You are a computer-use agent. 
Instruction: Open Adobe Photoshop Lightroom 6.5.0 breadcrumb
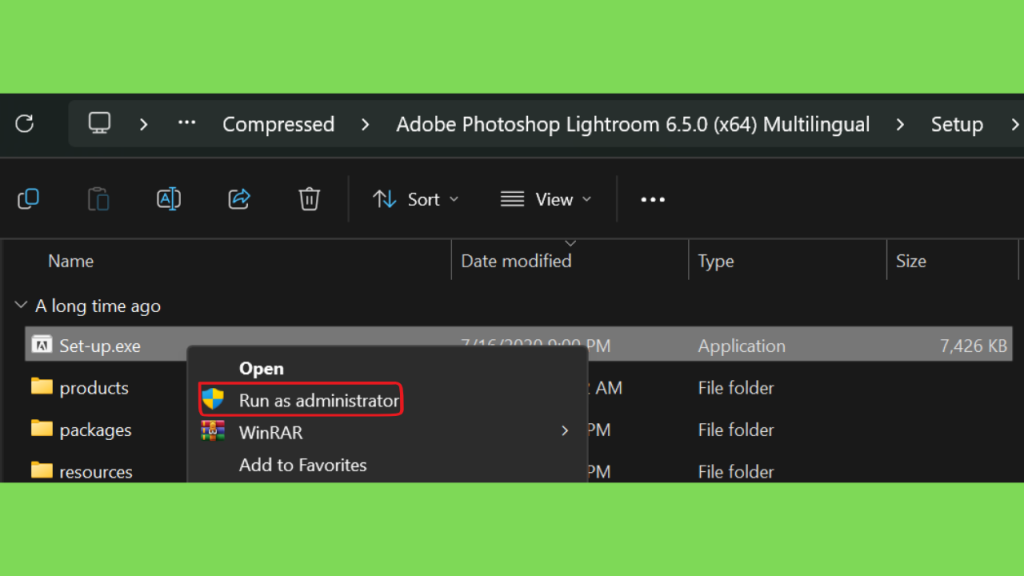click(x=633, y=124)
